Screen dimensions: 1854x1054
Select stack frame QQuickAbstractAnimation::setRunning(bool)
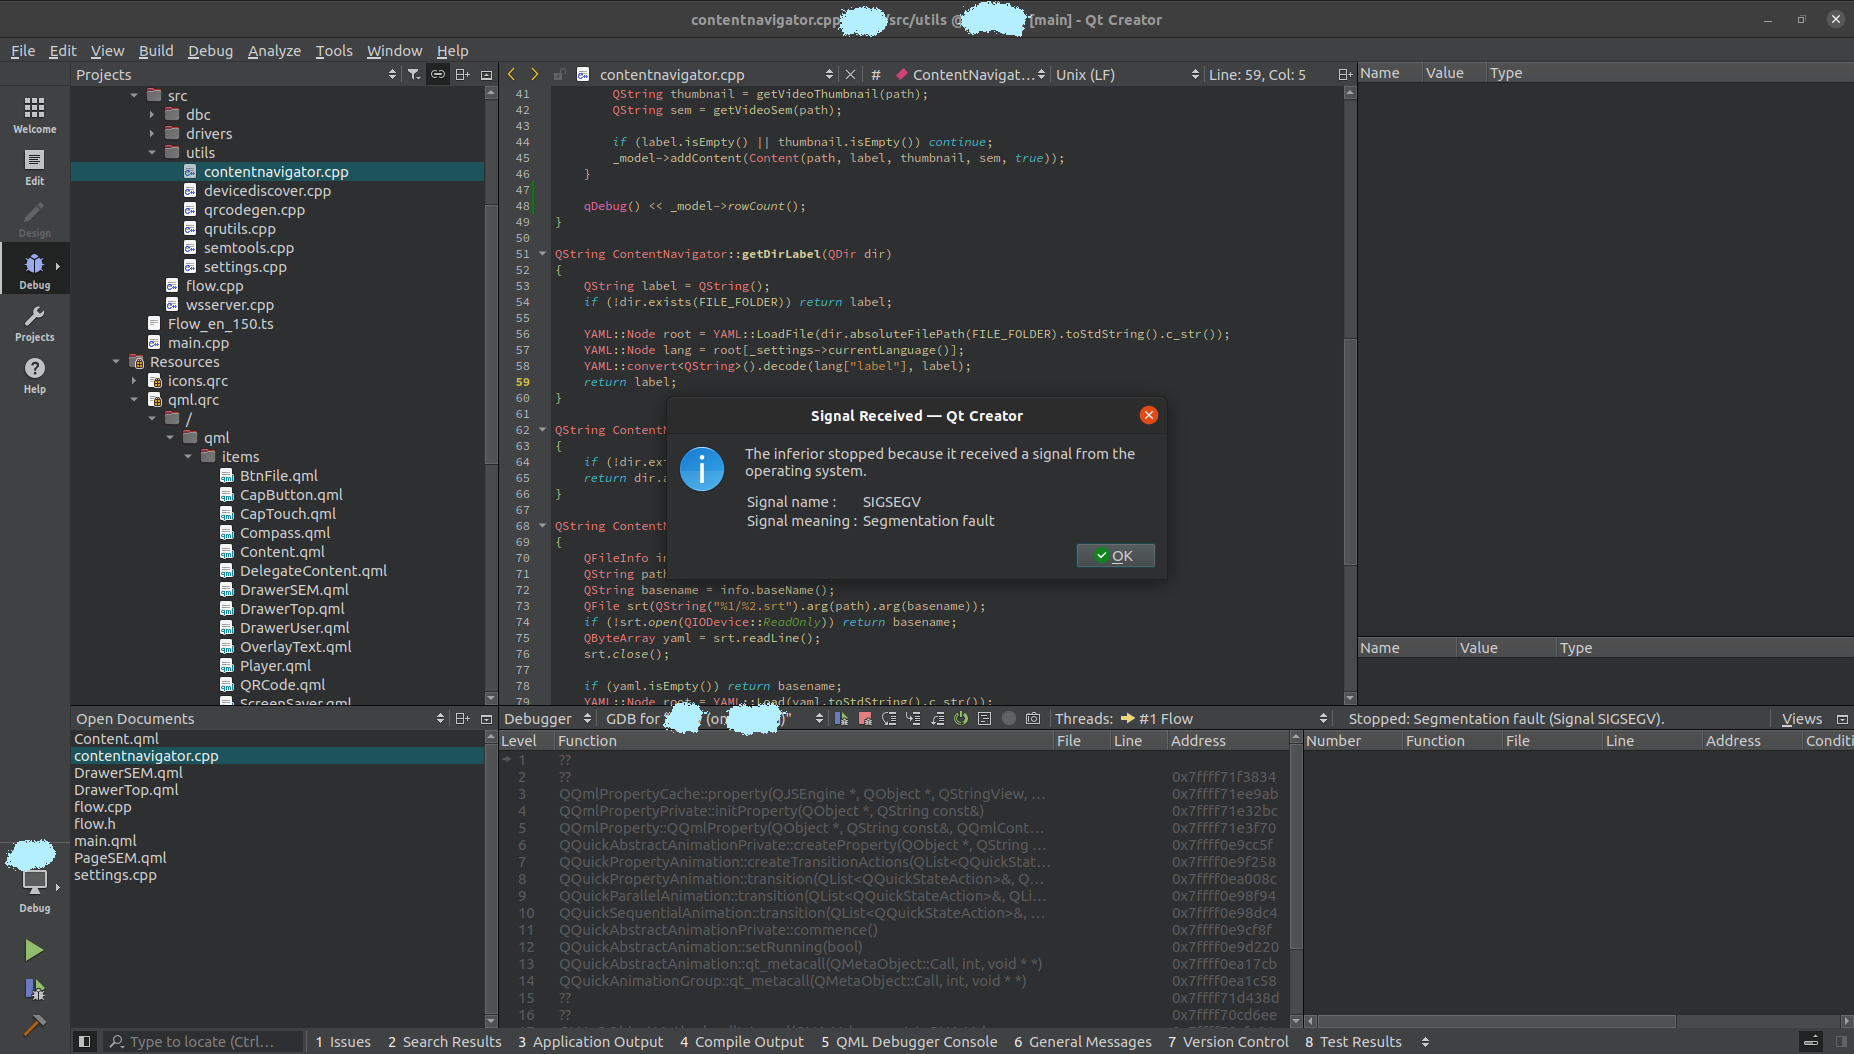(710, 947)
